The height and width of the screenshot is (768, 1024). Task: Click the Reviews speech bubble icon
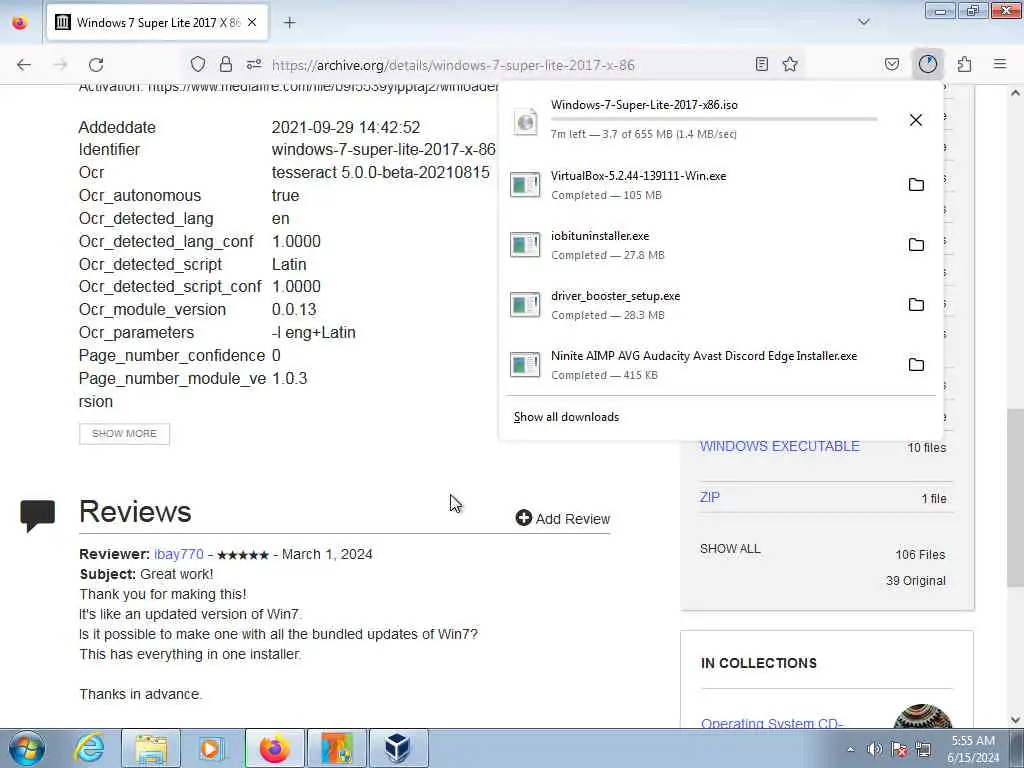tap(37, 516)
